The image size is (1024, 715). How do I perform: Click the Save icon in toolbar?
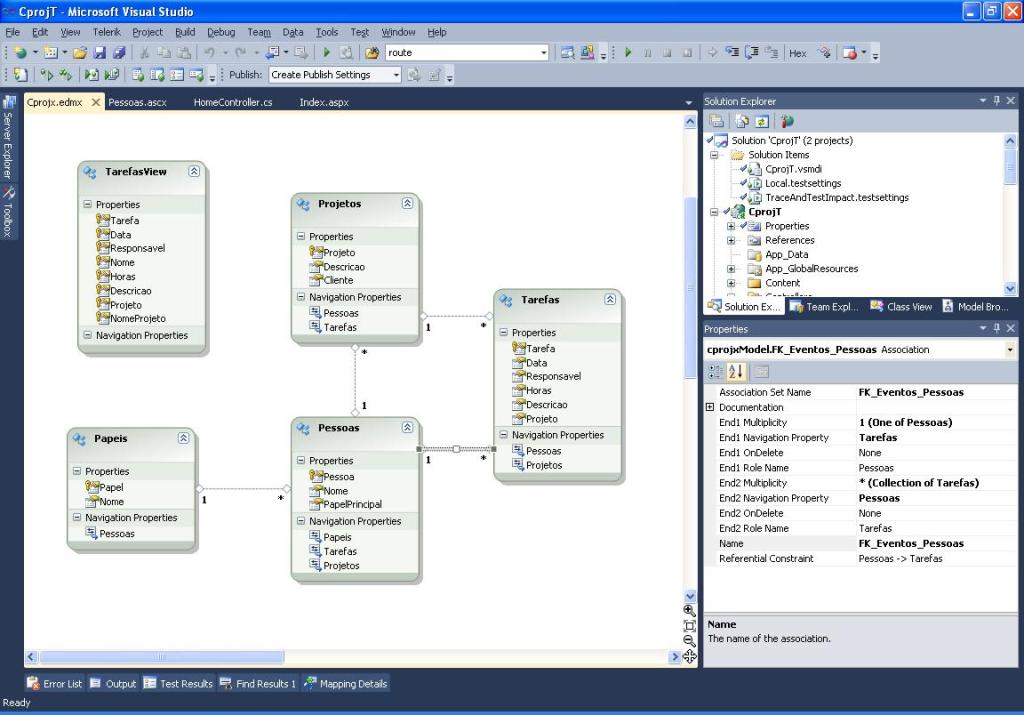point(99,53)
